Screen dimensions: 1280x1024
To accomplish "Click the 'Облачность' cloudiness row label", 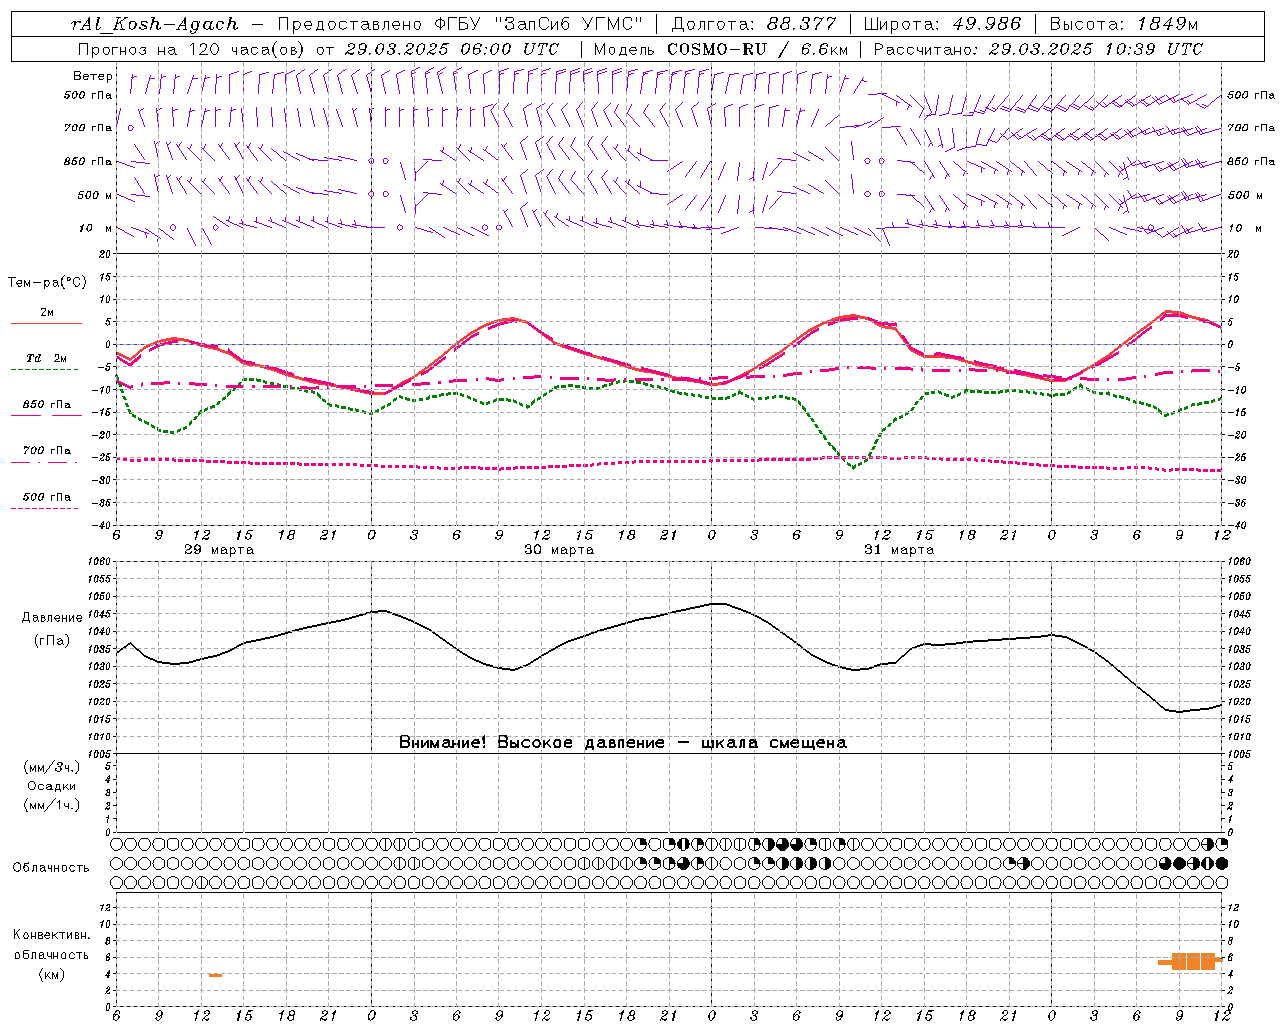I will (51, 867).
